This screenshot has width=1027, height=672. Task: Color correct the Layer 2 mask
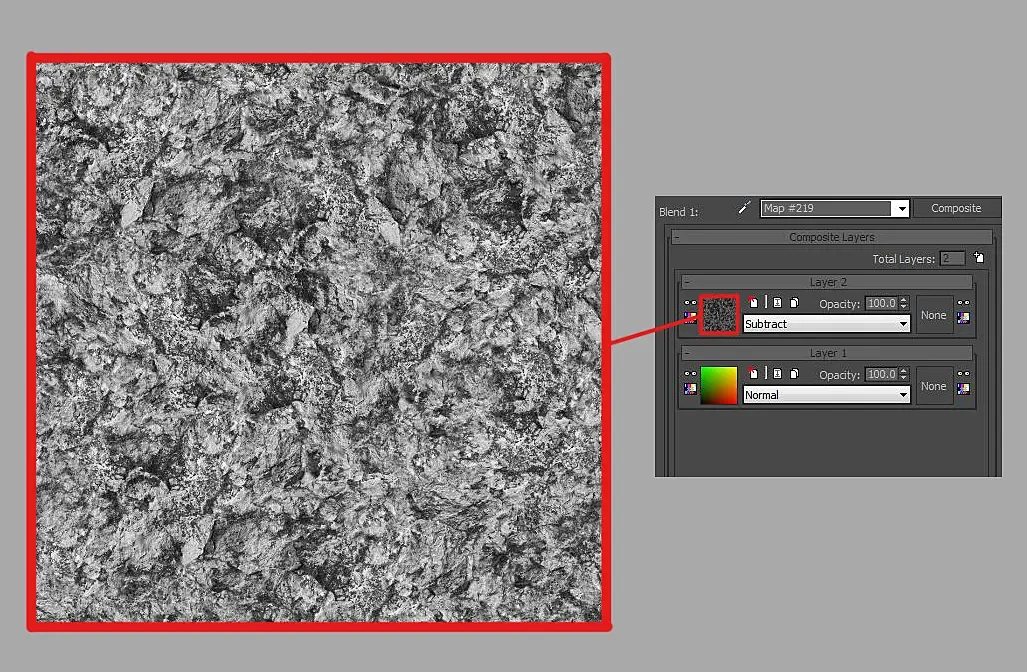click(963, 318)
